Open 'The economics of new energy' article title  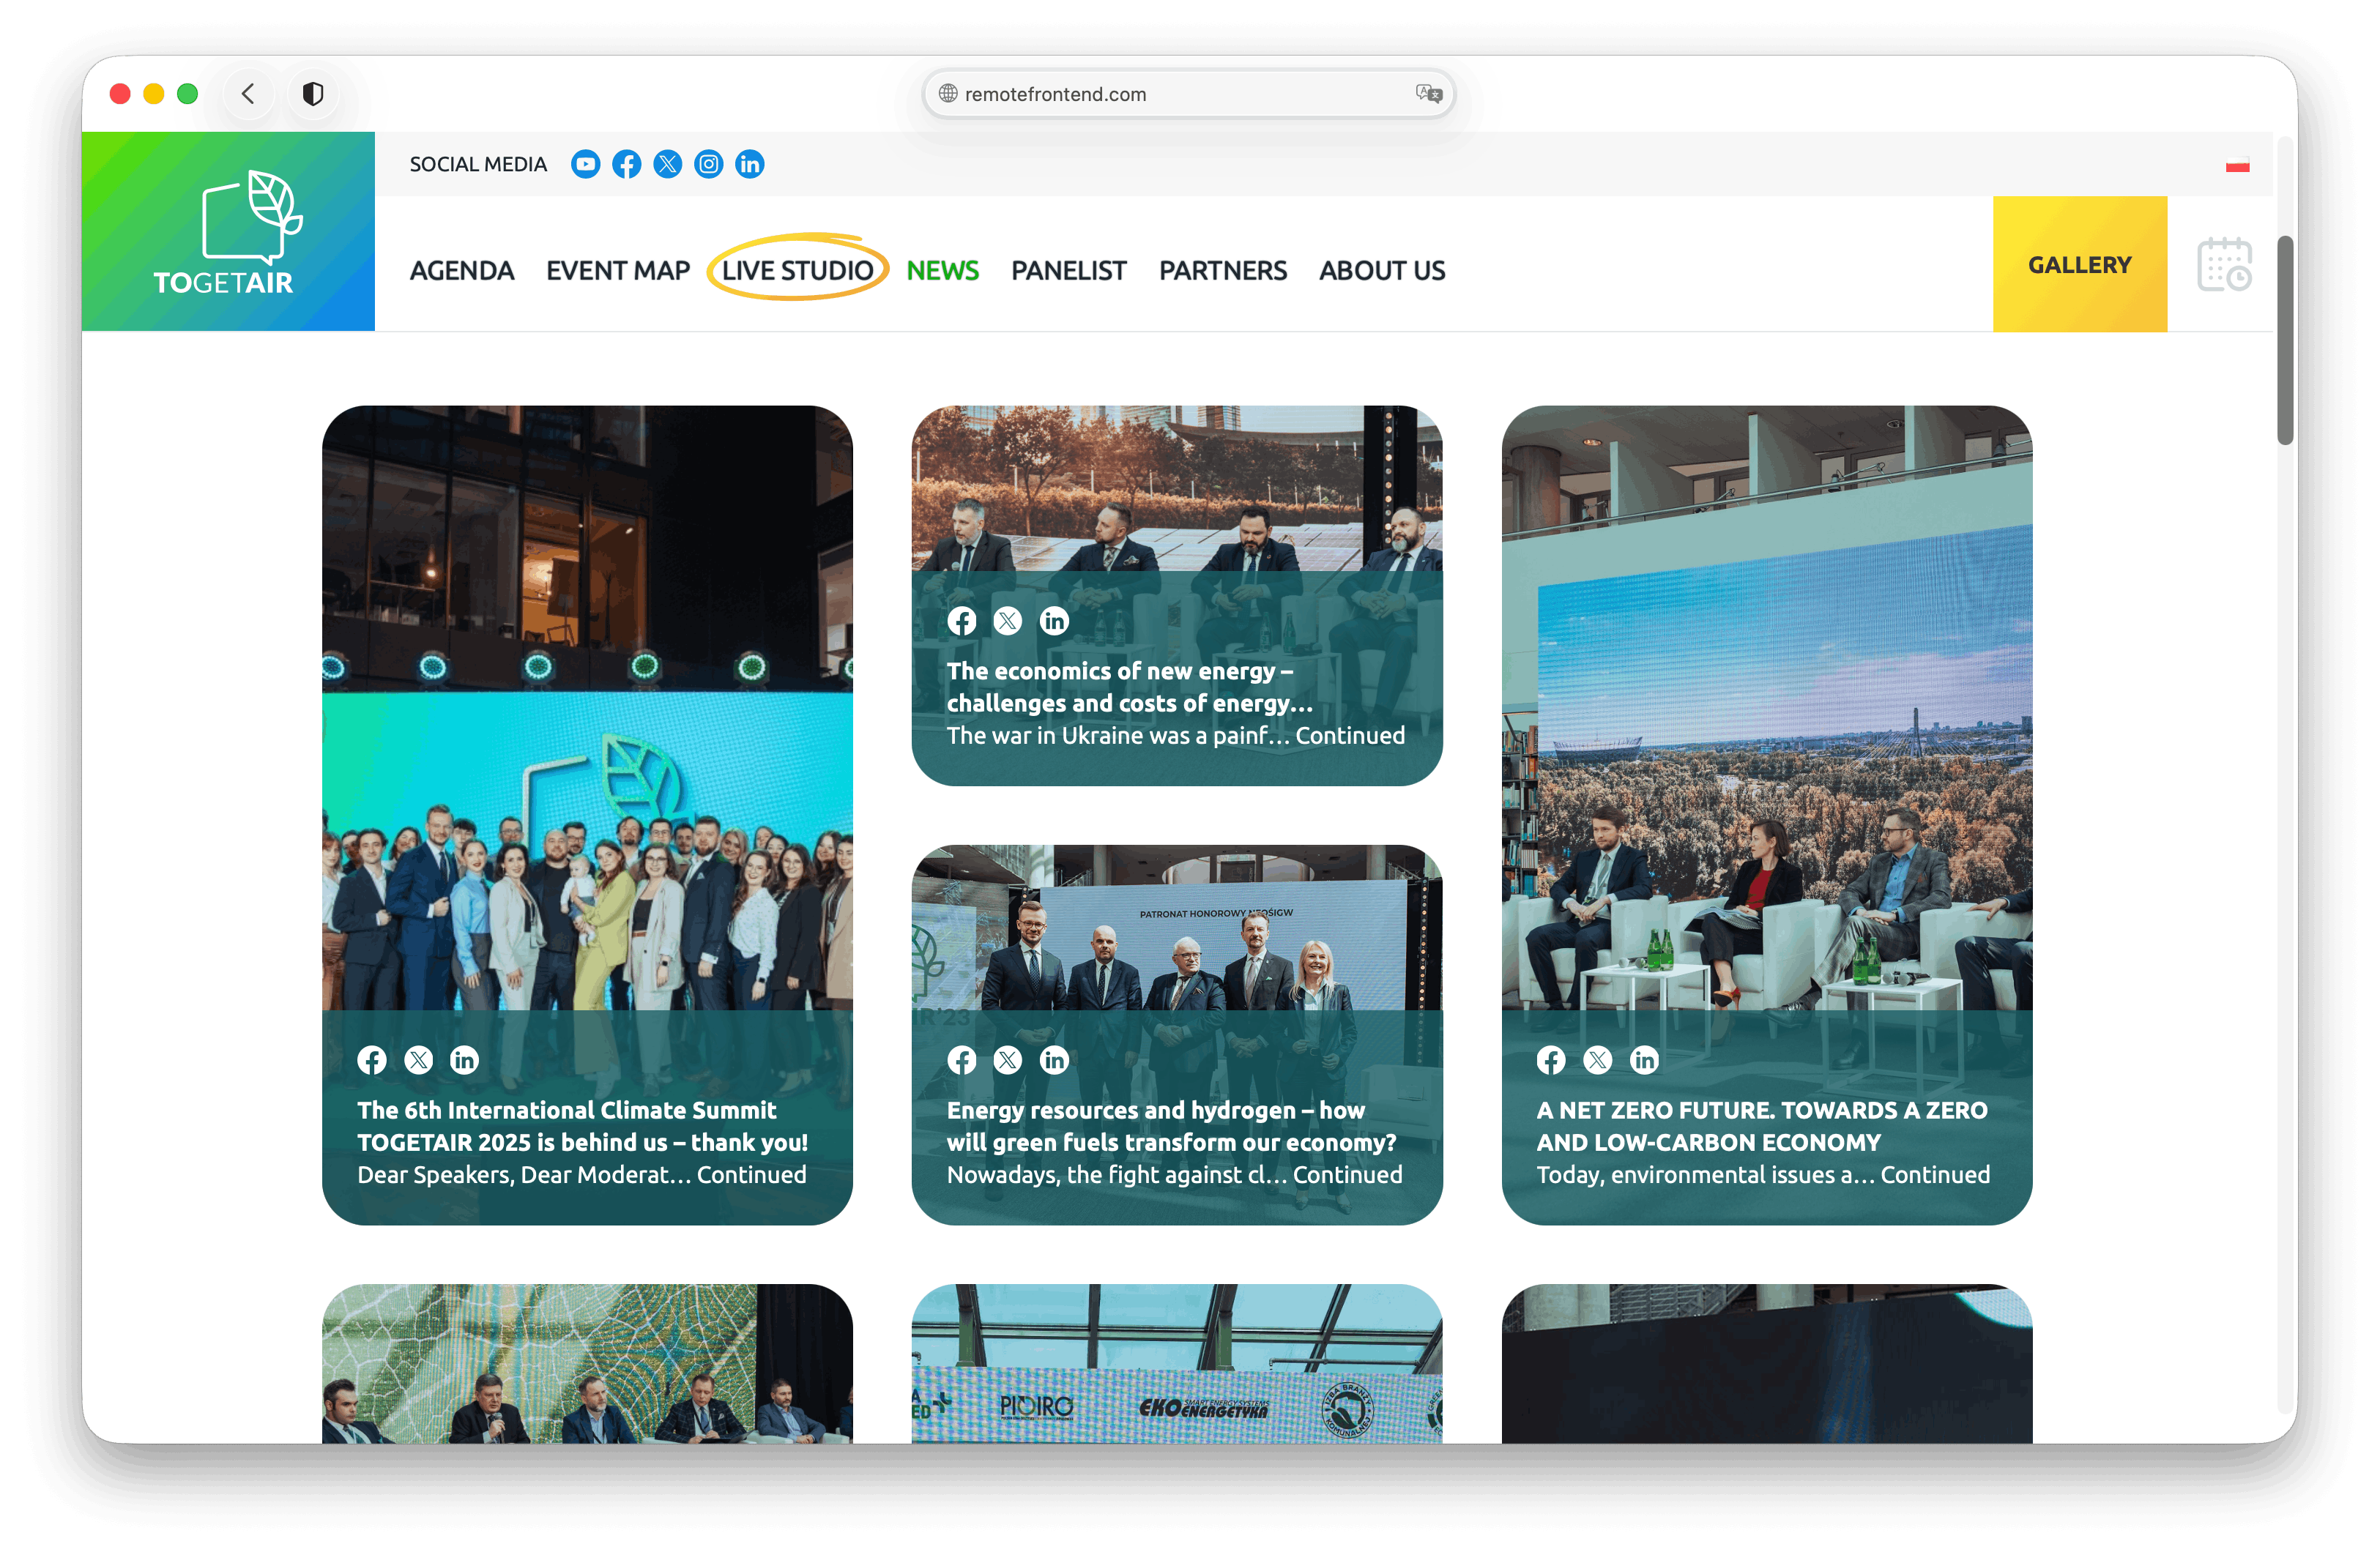(1130, 687)
